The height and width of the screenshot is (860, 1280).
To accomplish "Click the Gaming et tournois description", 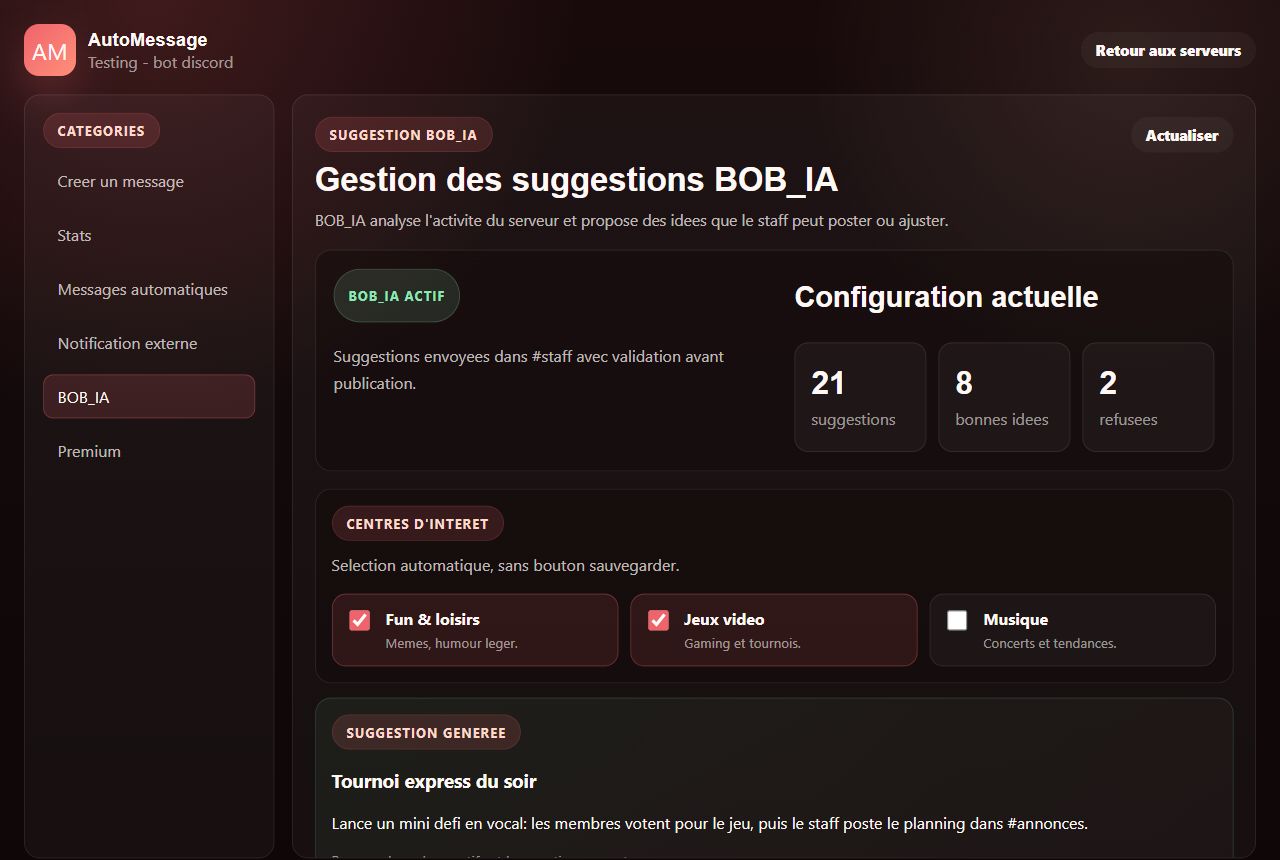I will (x=742, y=644).
